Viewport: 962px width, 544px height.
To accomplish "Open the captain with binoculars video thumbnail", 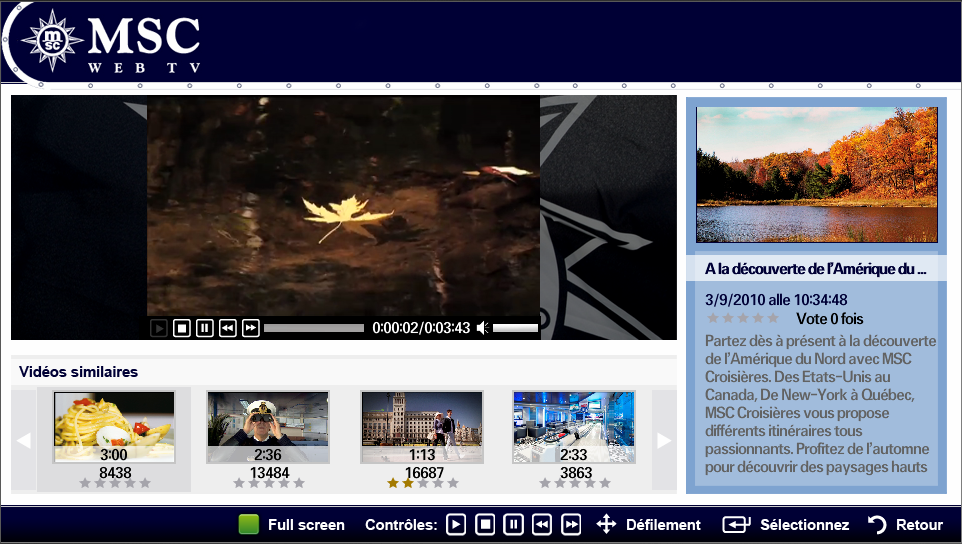I will (267, 427).
